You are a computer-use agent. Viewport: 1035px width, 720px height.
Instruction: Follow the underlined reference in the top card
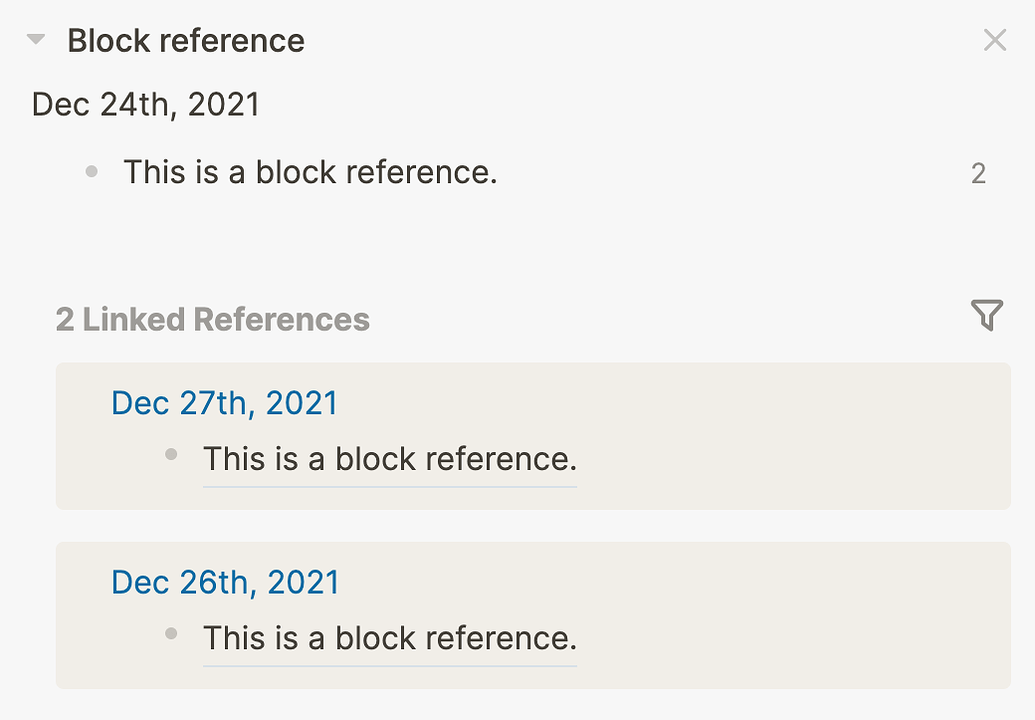(389, 459)
